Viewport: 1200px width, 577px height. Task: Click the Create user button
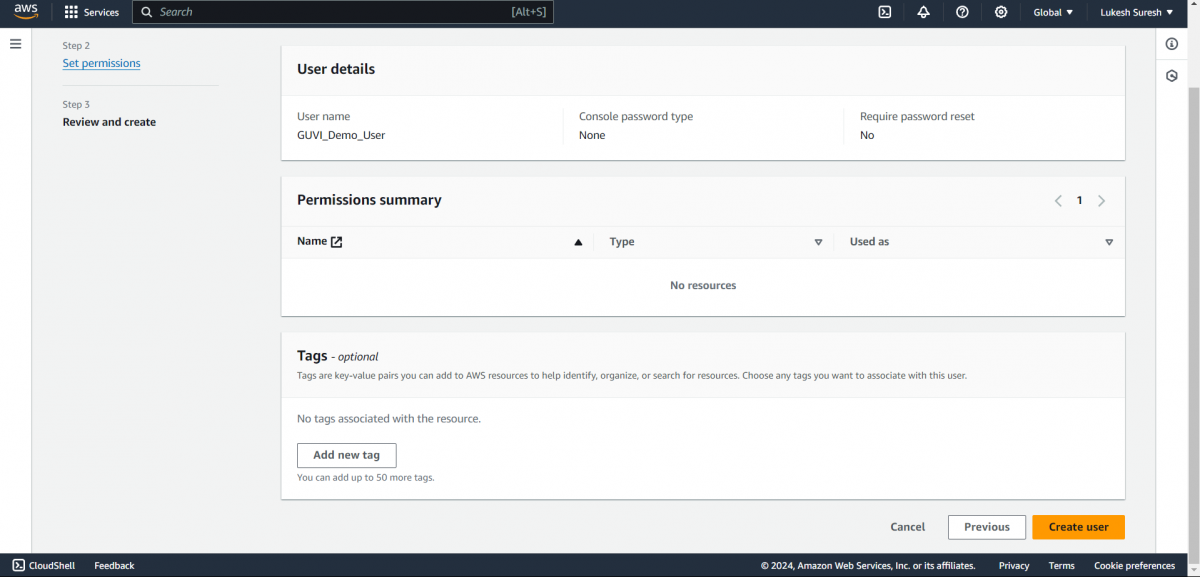[x=1078, y=527]
